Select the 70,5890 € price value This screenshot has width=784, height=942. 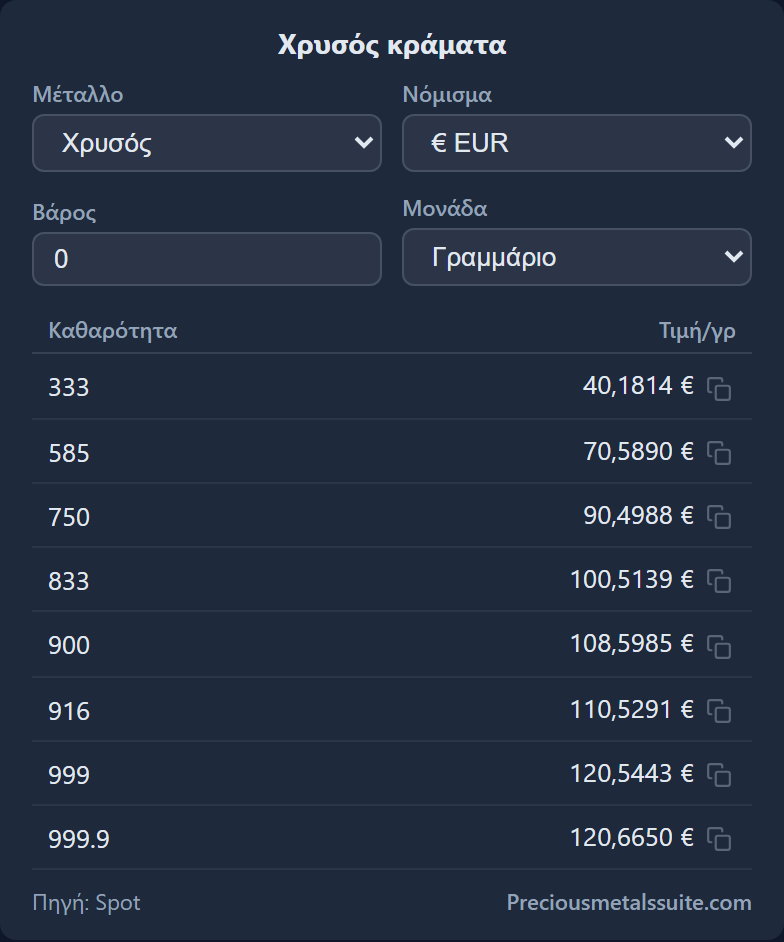(638, 451)
